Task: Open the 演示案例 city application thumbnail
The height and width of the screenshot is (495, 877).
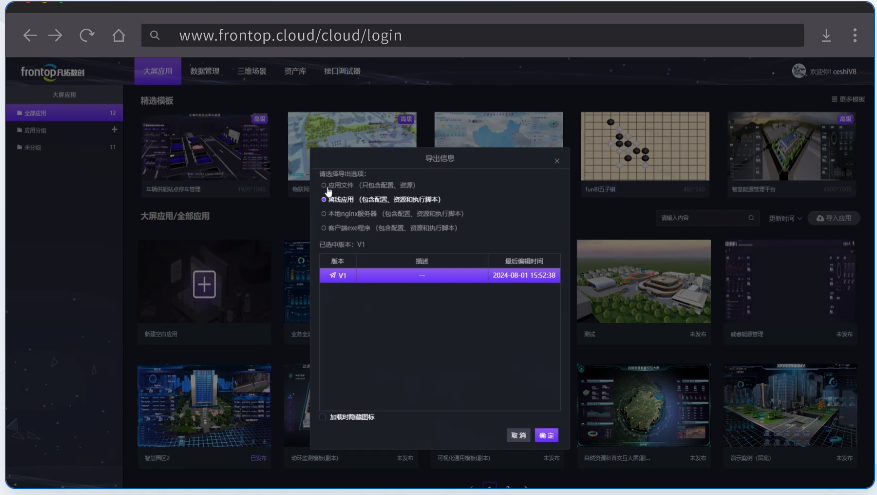Action: pyautogui.click(x=790, y=406)
